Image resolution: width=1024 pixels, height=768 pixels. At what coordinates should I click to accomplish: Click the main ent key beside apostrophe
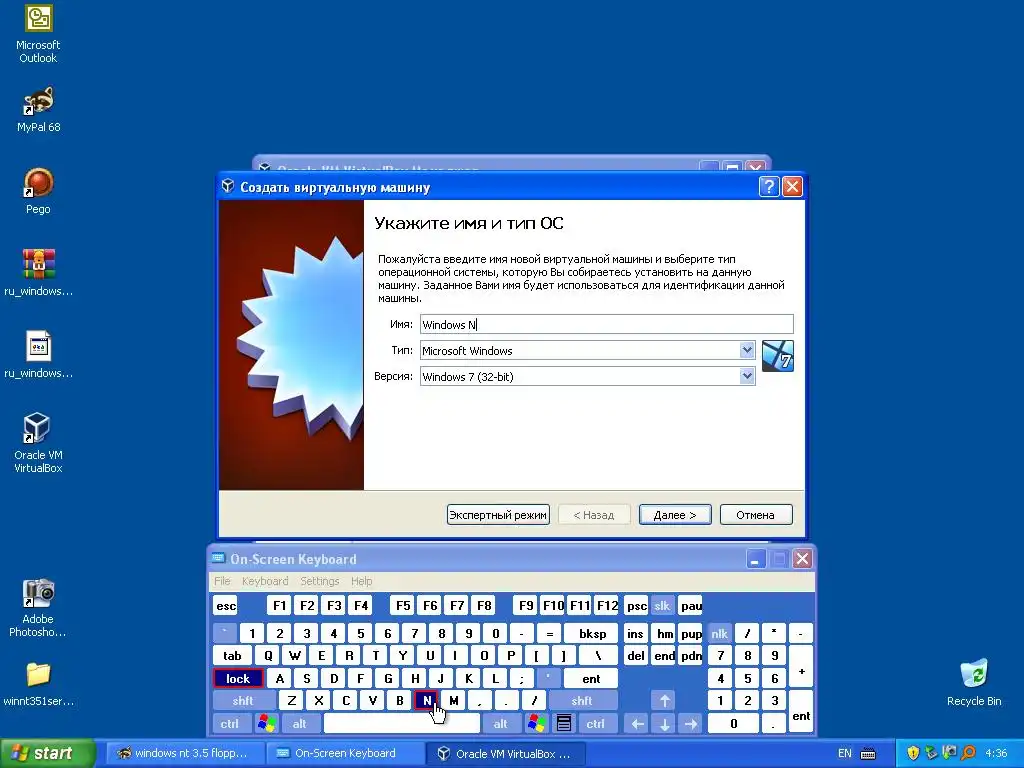[x=591, y=679]
